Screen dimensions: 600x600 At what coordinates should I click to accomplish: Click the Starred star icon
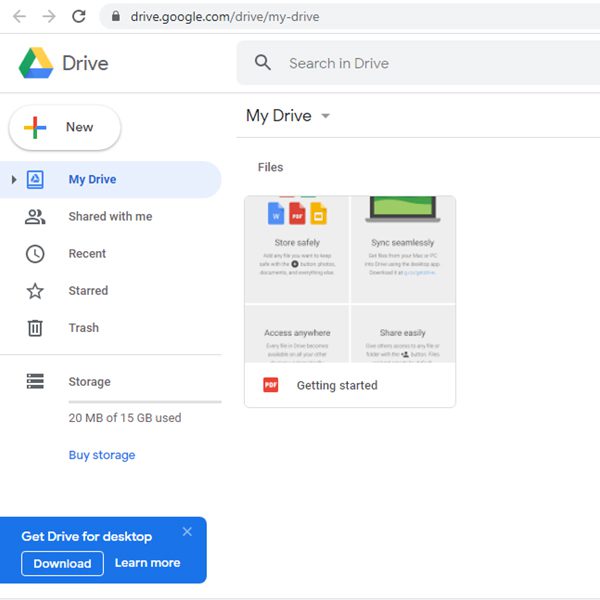pyautogui.click(x=35, y=291)
